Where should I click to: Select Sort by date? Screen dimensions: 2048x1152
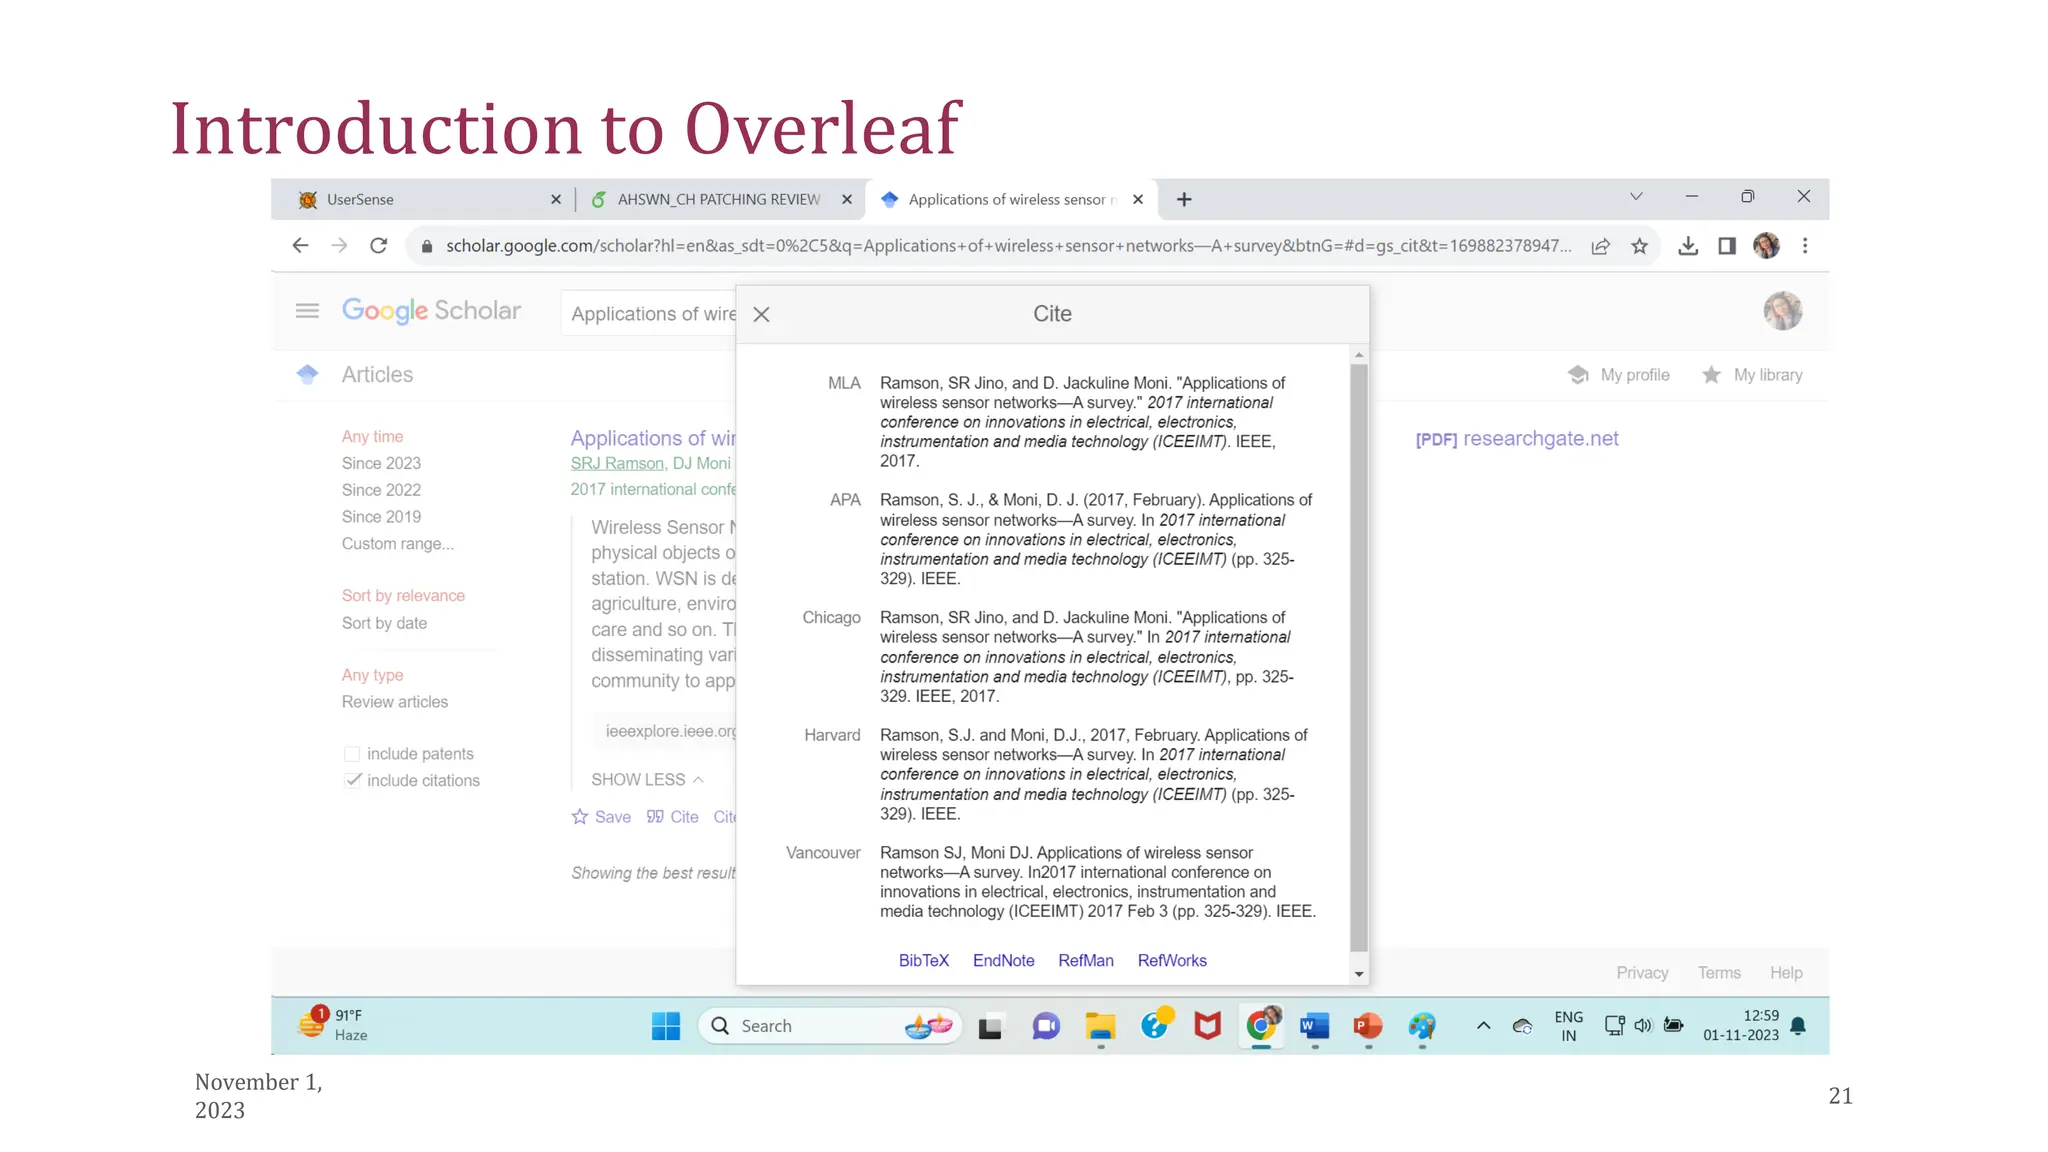click(x=384, y=623)
